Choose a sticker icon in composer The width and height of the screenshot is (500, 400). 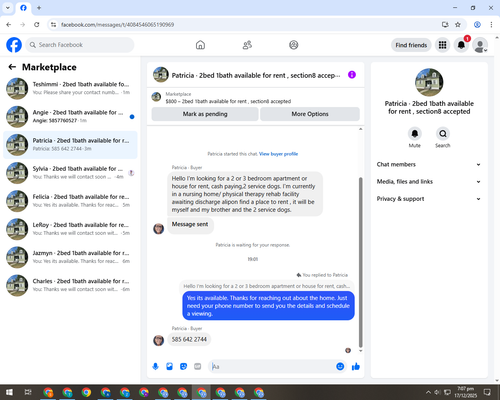183,367
